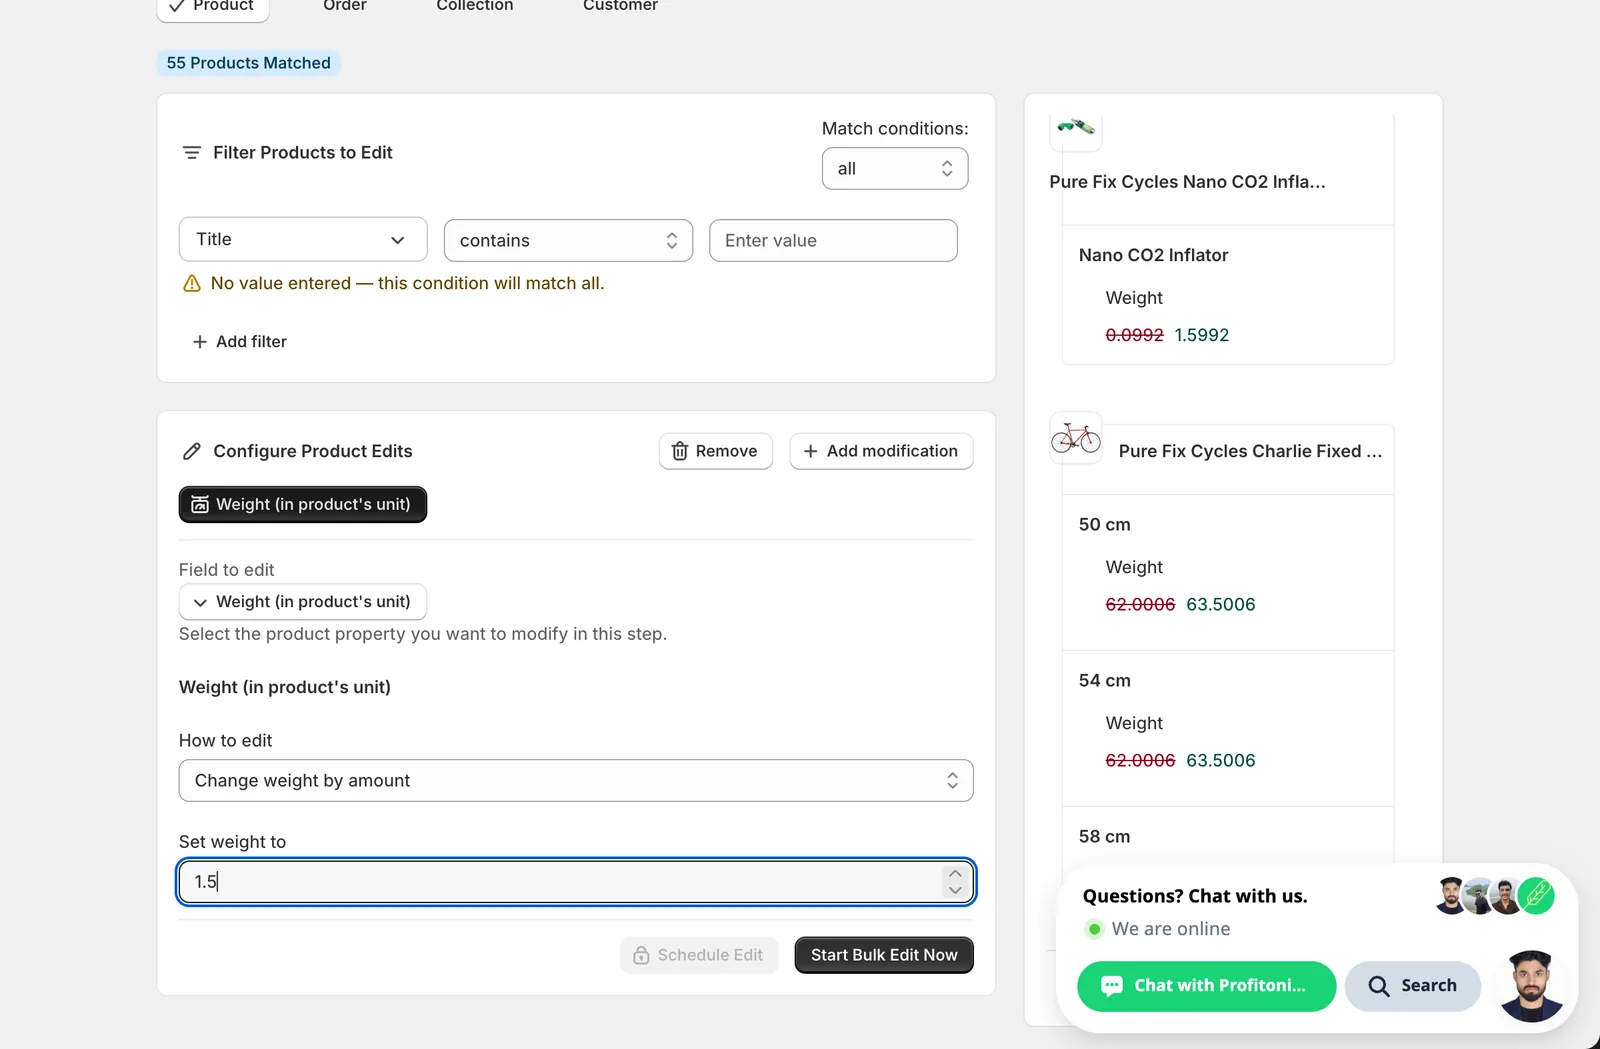
Task: Click the locked Schedule Edit button
Action: (x=699, y=955)
